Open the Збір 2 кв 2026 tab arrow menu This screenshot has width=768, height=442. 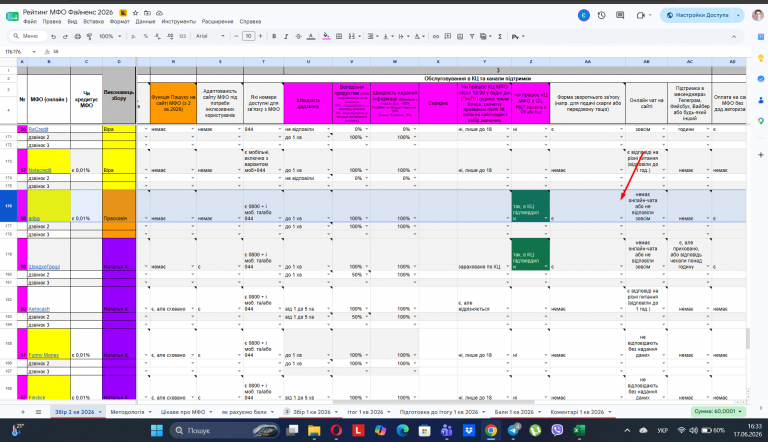(x=100, y=412)
